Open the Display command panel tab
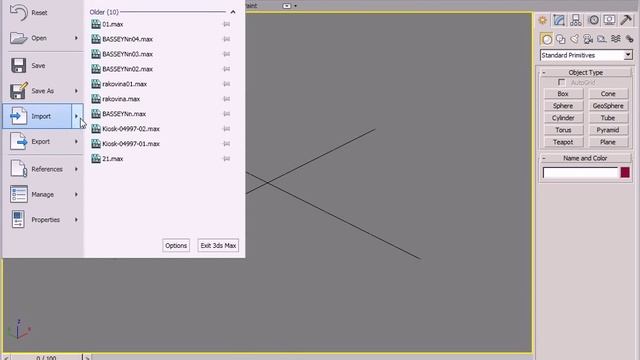This screenshot has height=360, width=640. point(610,20)
